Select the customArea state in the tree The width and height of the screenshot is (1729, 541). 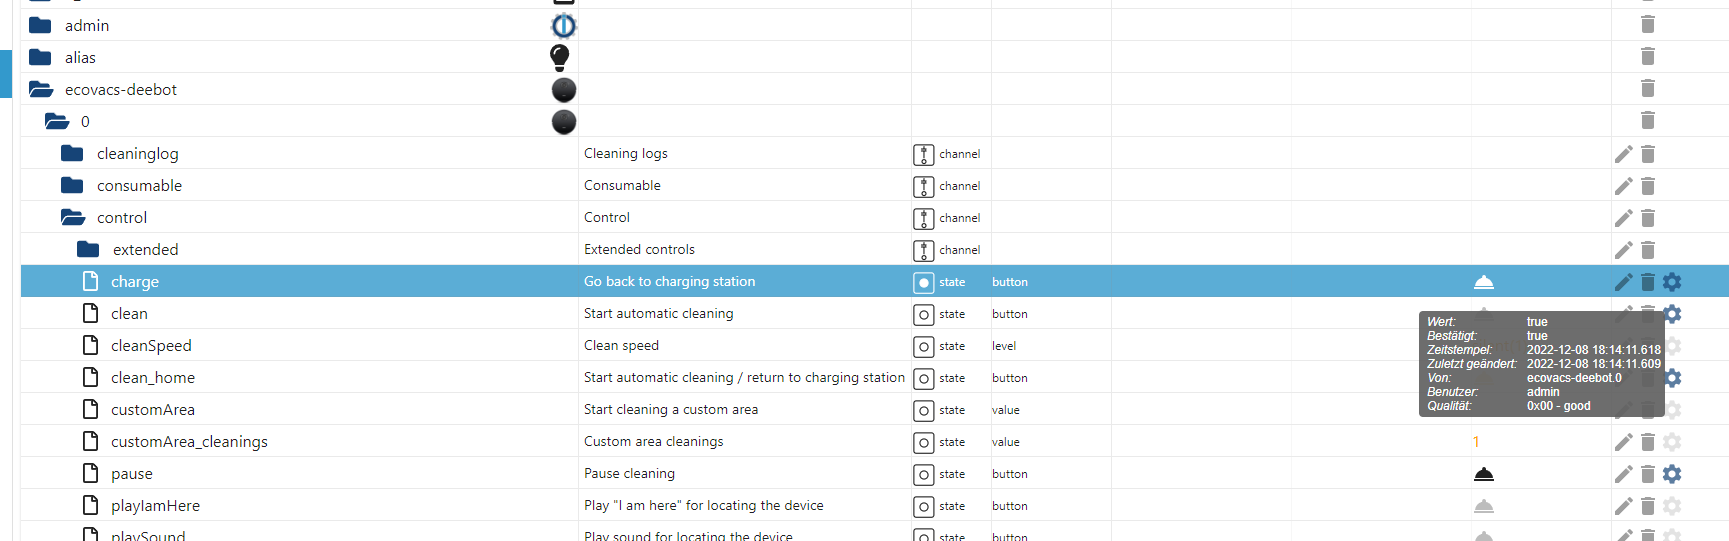point(153,410)
